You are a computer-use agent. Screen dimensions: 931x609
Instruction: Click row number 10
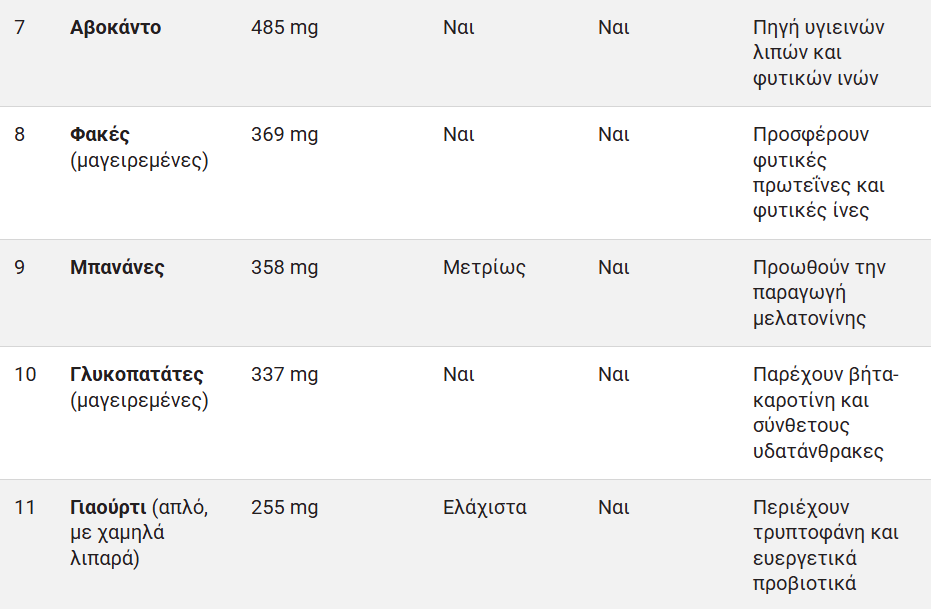pos(25,375)
